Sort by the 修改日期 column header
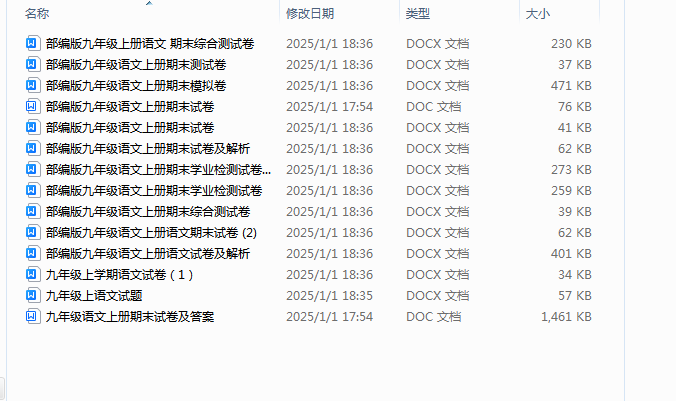The height and width of the screenshot is (401, 676). pyautogui.click(x=310, y=14)
